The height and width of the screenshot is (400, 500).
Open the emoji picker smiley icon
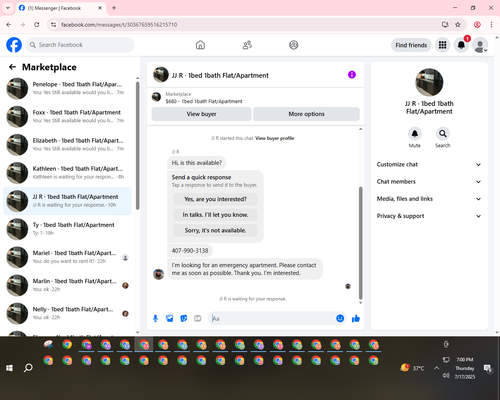(340, 319)
